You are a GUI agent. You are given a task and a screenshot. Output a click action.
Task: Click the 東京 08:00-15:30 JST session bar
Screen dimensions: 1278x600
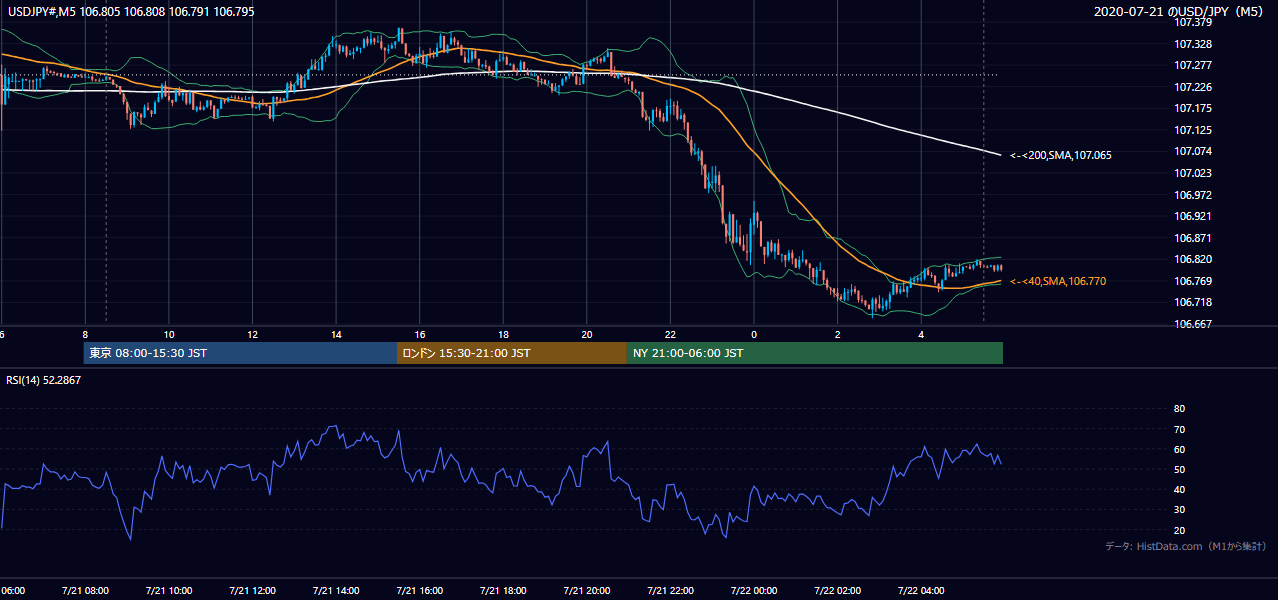tap(240, 353)
